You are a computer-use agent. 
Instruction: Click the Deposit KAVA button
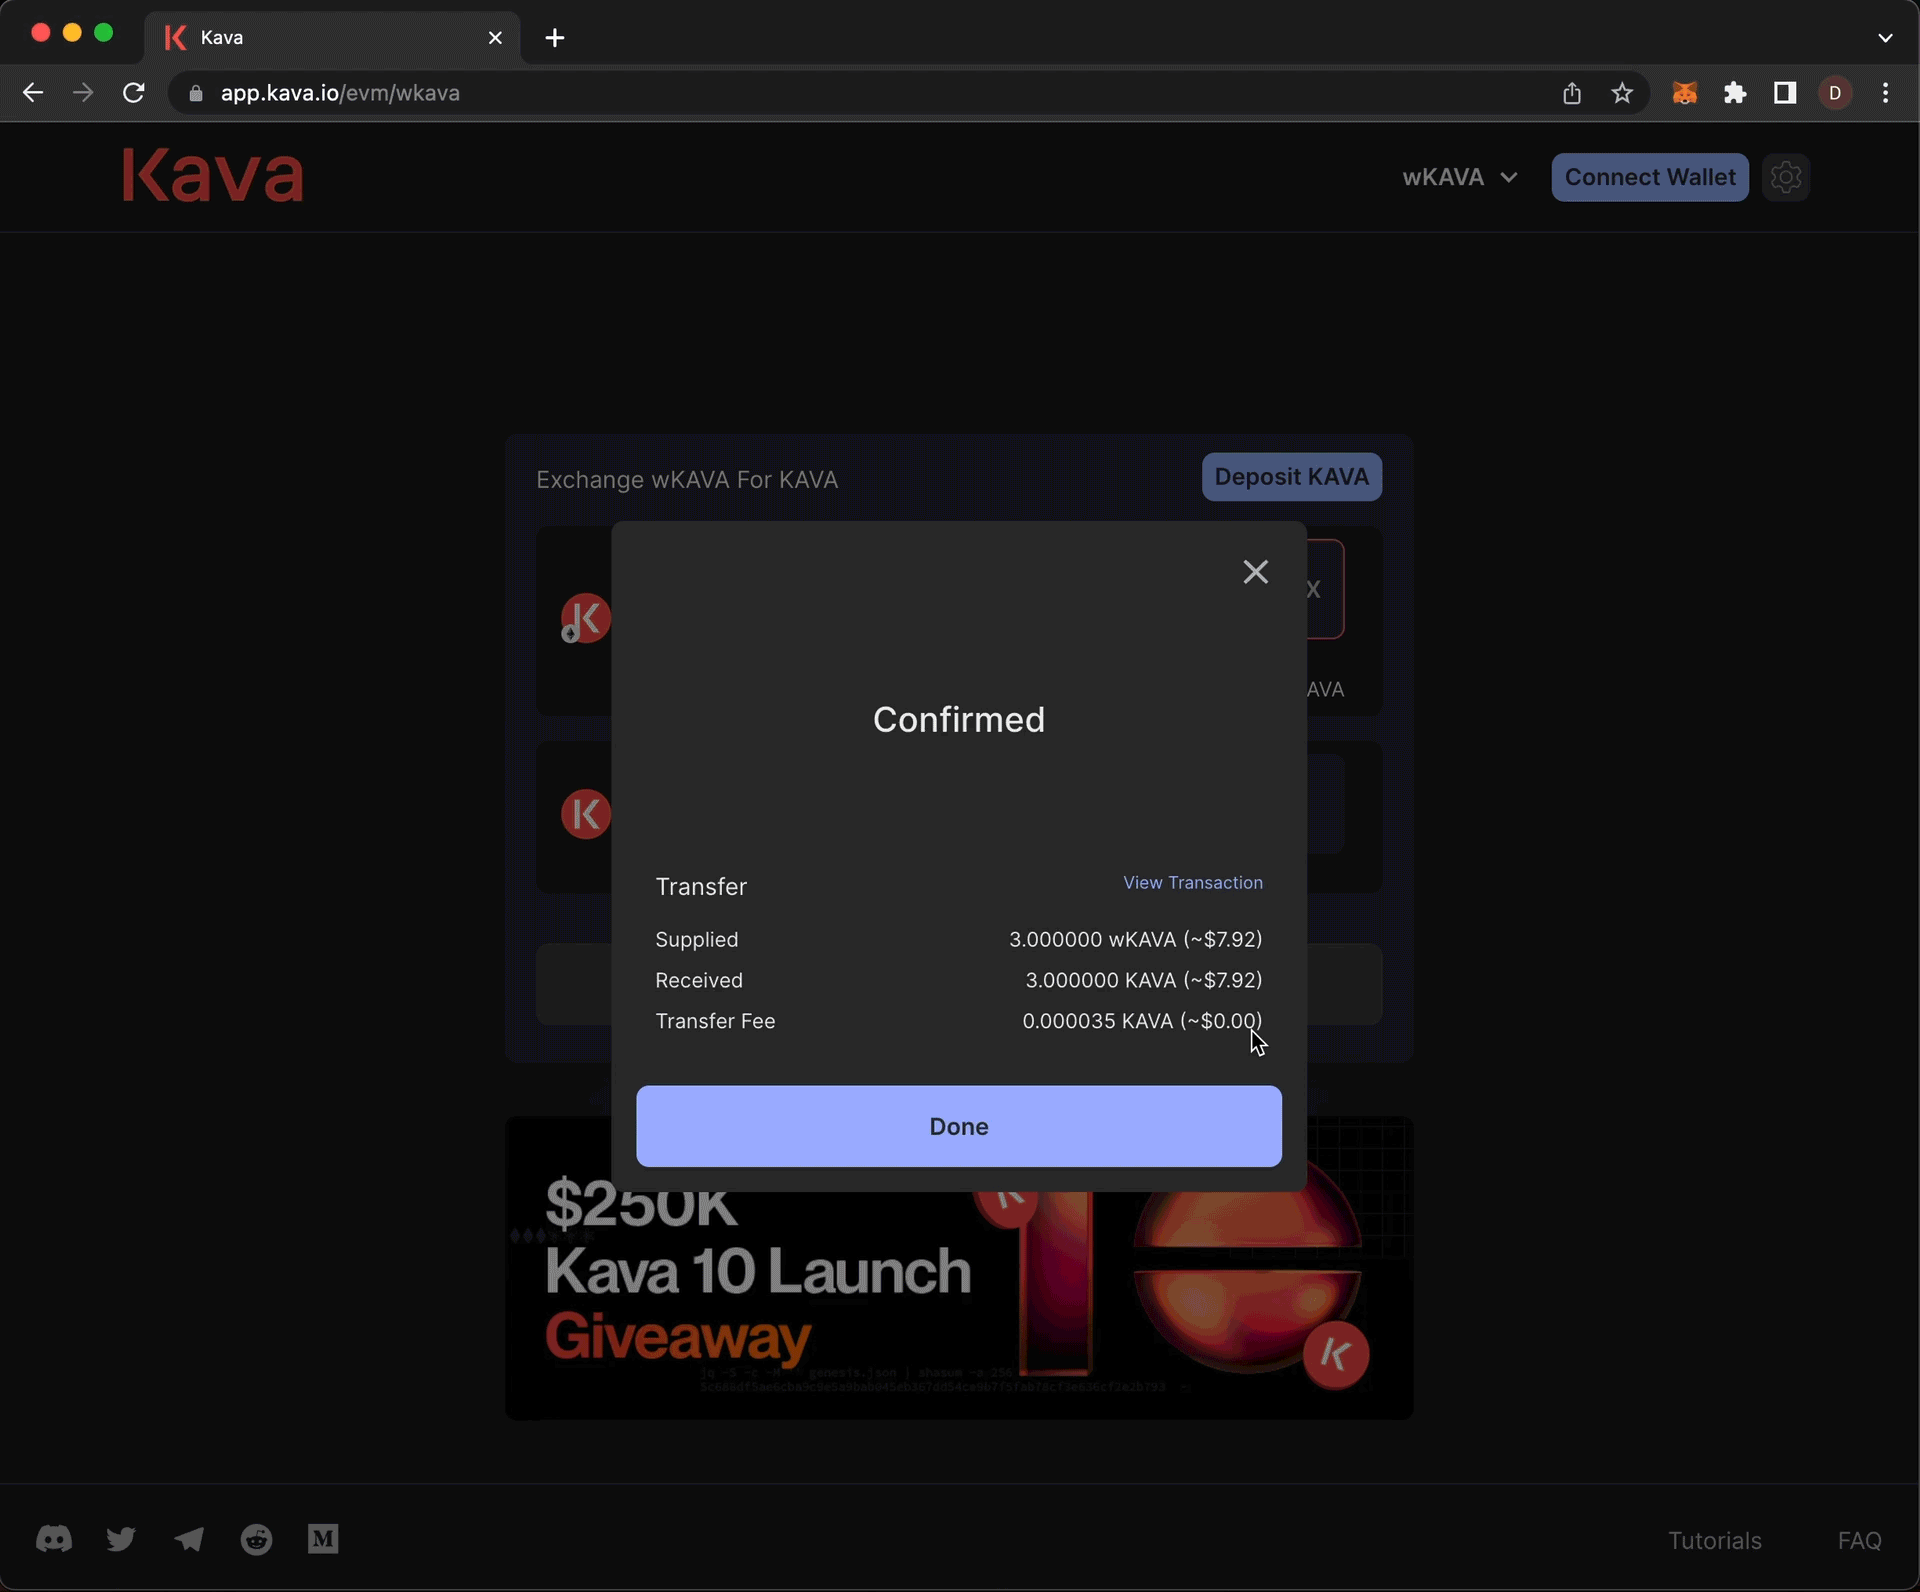coord(1291,477)
